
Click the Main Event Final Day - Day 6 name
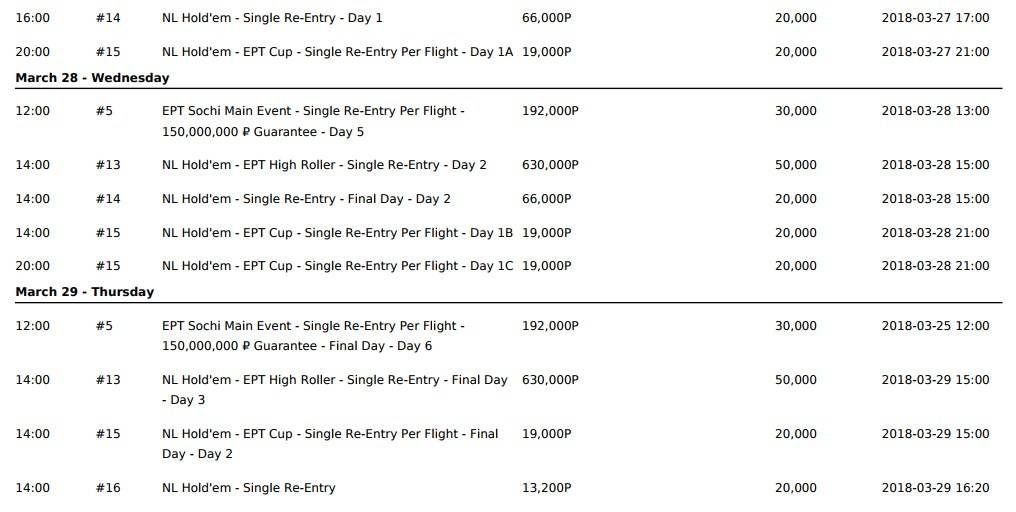point(313,336)
